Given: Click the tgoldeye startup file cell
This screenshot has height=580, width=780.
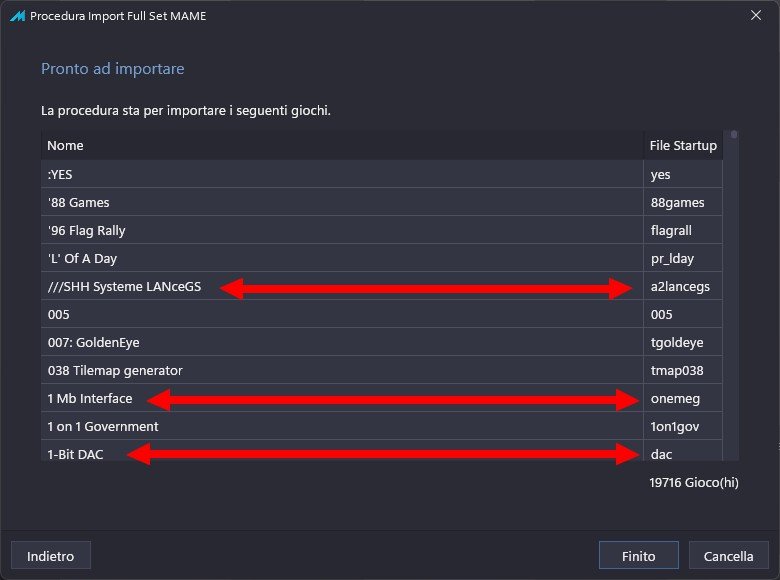Looking at the screenshot, I should (x=683, y=342).
